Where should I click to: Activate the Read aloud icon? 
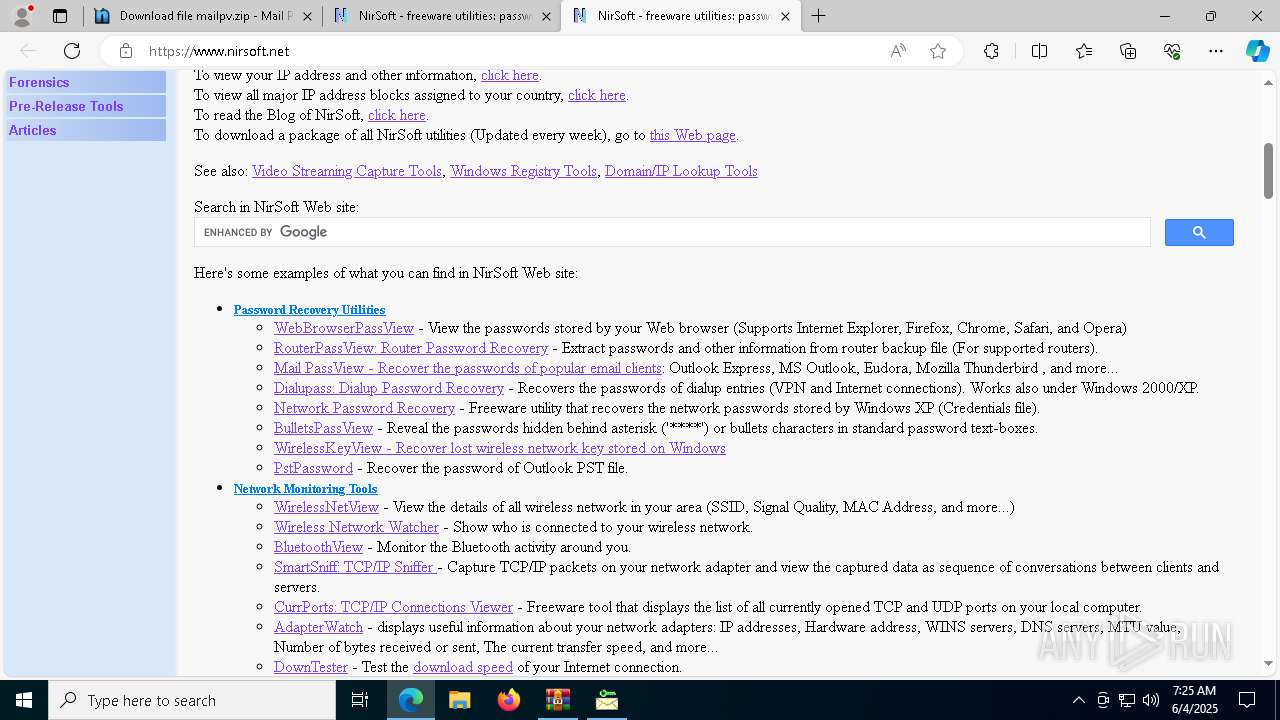[x=898, y=51]
